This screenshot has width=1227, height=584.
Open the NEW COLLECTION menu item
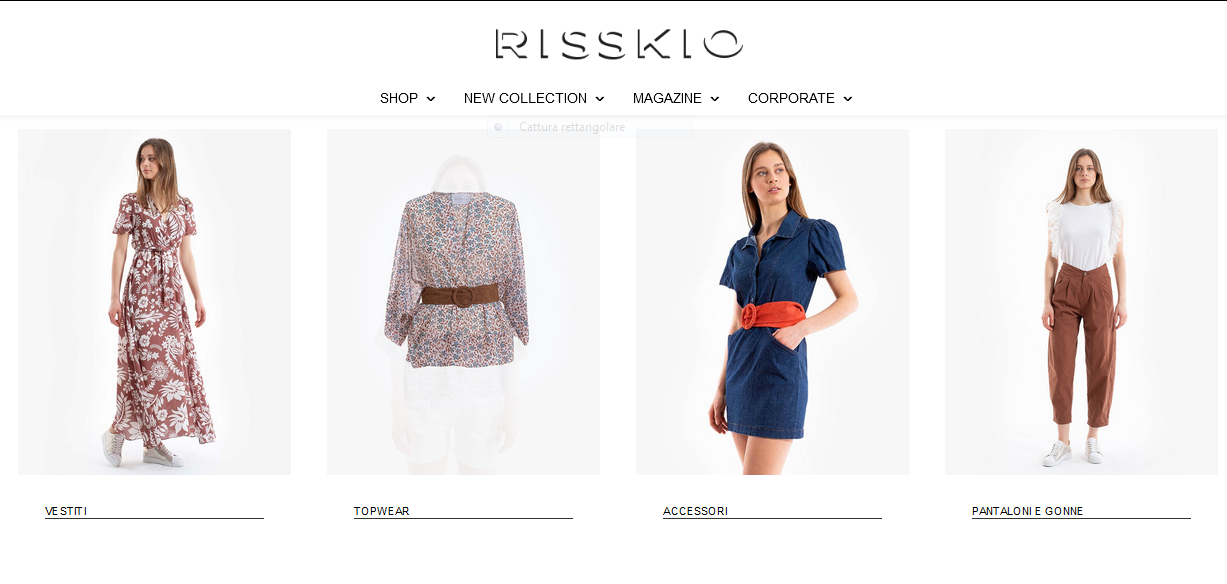(525, 98)
